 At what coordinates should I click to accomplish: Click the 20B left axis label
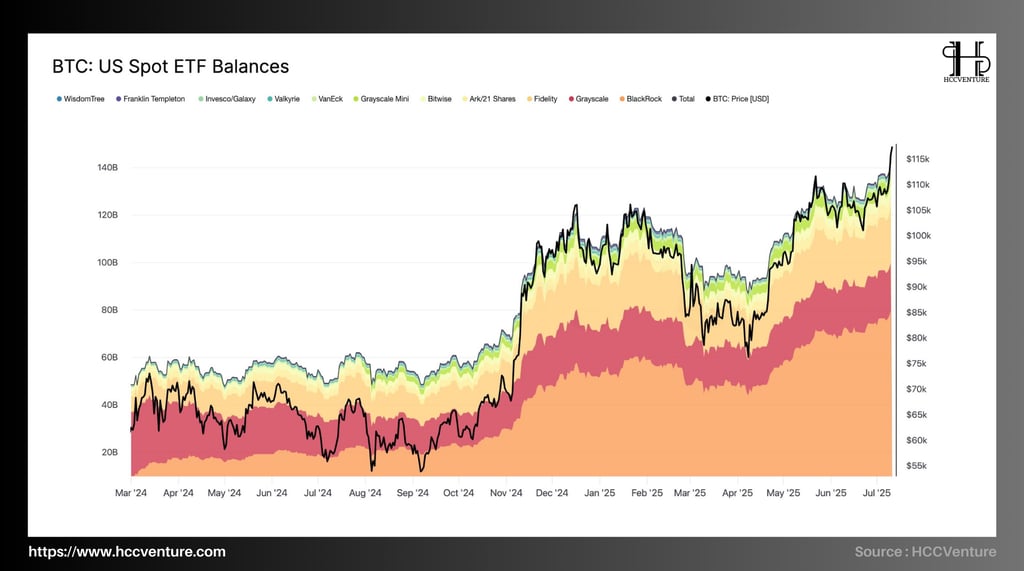coord(110,452)
